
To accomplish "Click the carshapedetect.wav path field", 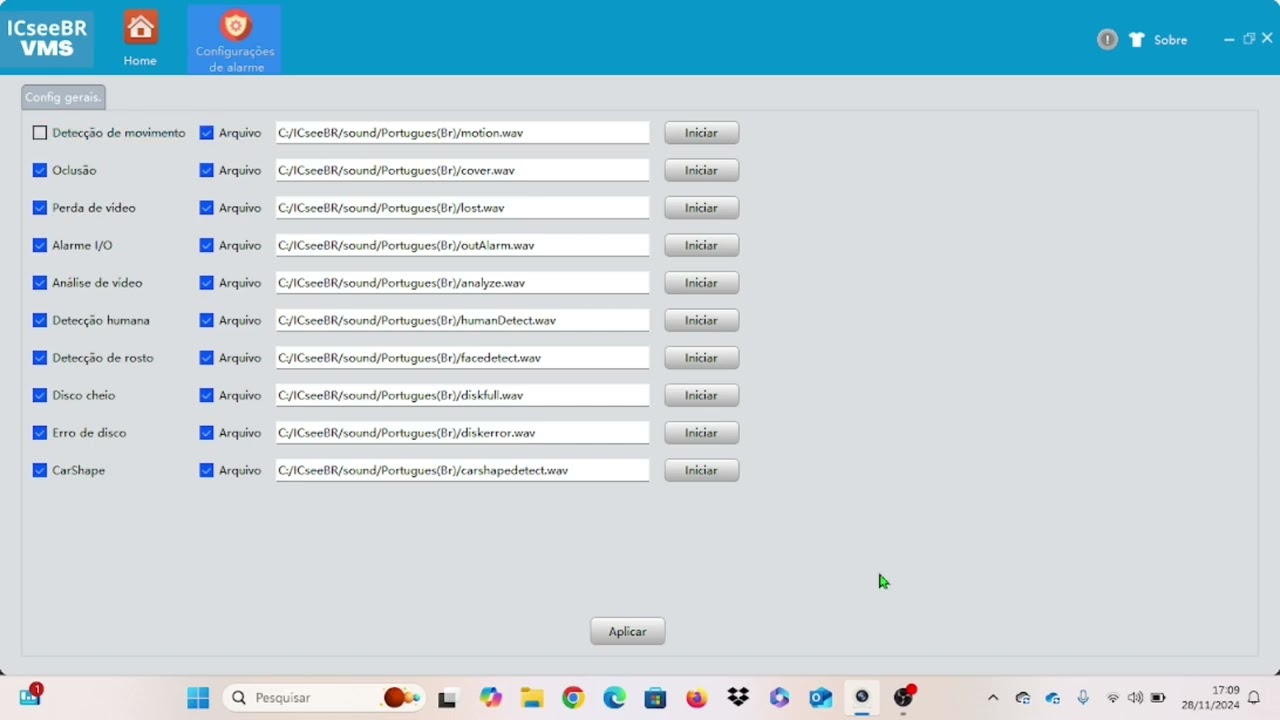I will [463, 470].
